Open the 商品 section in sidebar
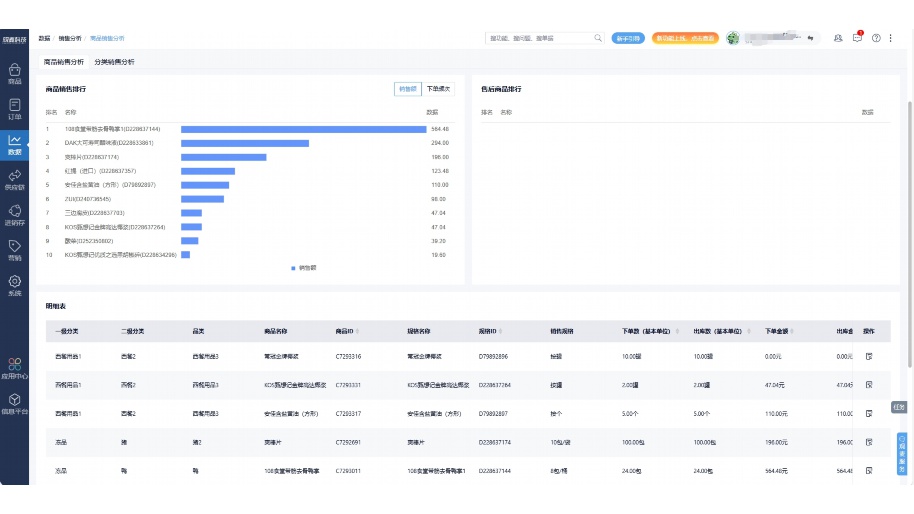Image resolution: width=914 pixels, height=514 pixels. [x=14, y=74]
